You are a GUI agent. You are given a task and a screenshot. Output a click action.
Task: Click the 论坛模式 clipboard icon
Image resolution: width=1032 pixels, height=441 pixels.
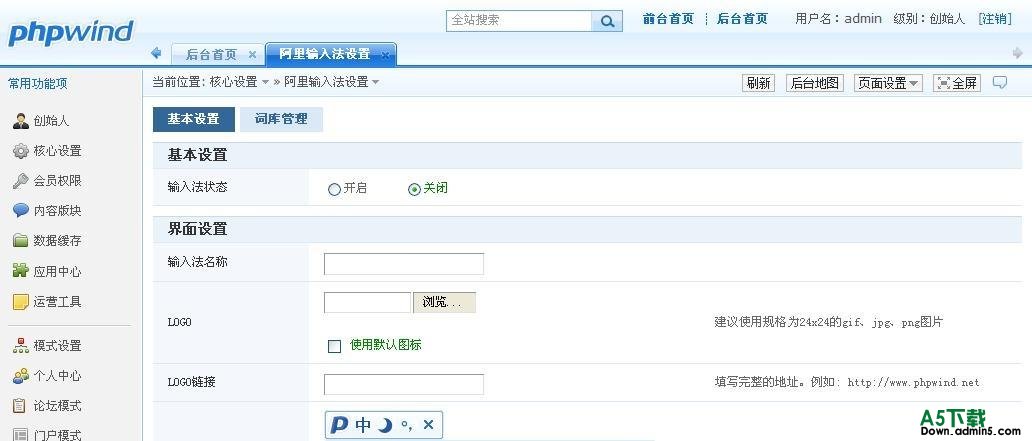pyautogui.click(x=21, y=405)
